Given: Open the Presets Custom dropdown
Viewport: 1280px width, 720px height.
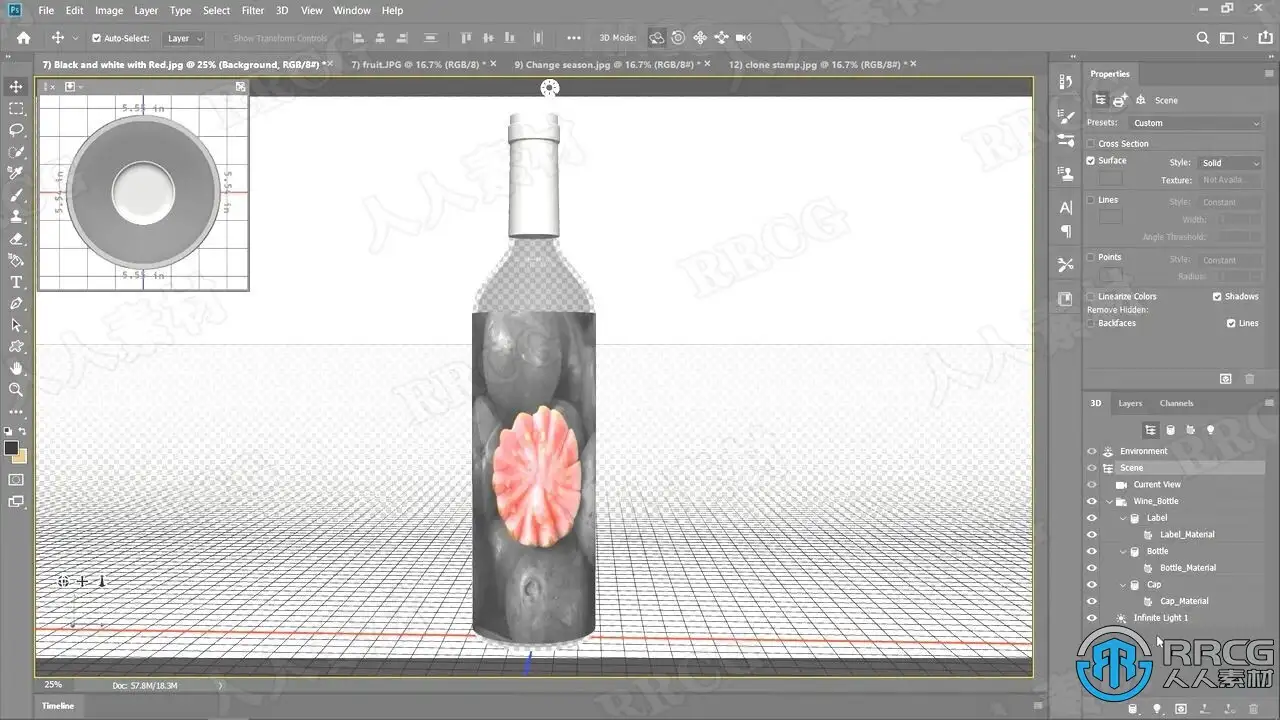Looking at the screenshot, I should (1196, 123).
